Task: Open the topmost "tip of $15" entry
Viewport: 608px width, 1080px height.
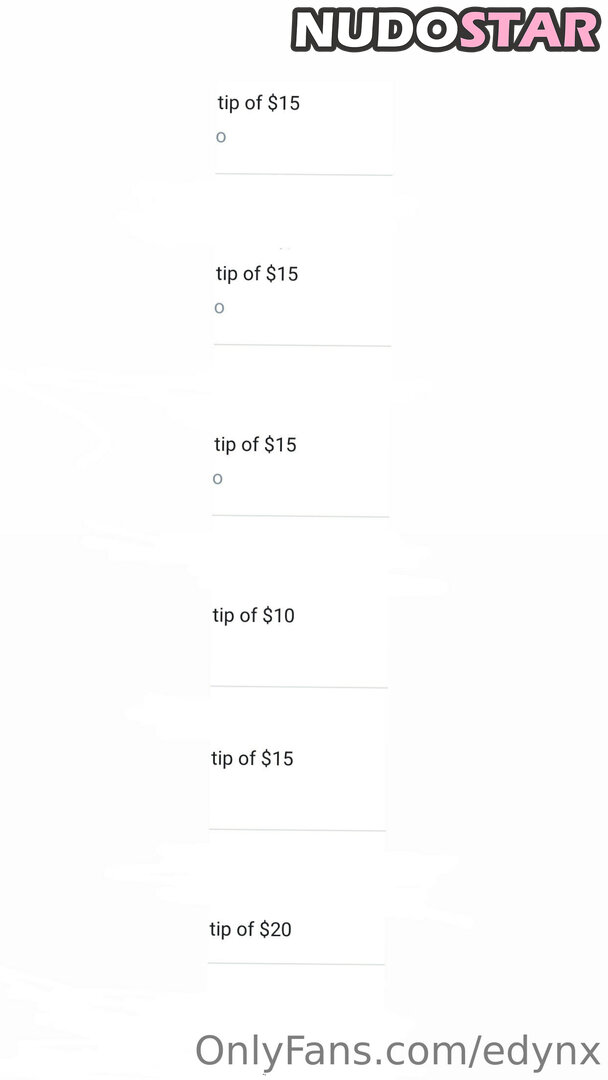Action: pos(258,103)
